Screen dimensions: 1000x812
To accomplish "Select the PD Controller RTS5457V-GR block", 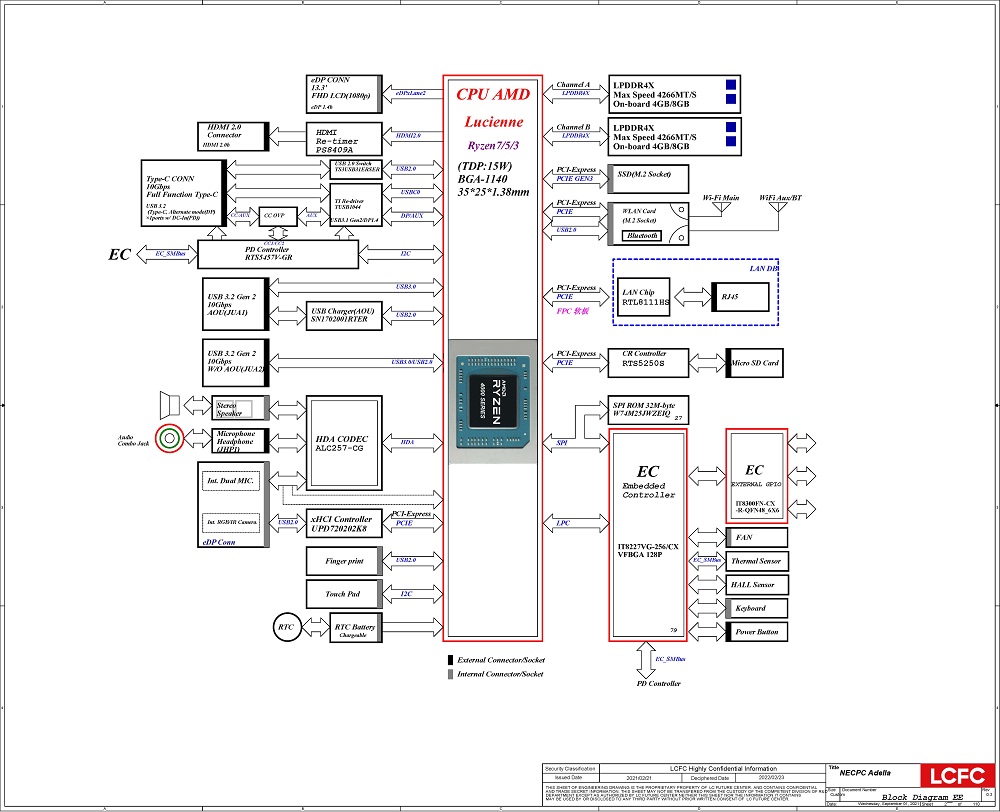I will click(278, 255).
